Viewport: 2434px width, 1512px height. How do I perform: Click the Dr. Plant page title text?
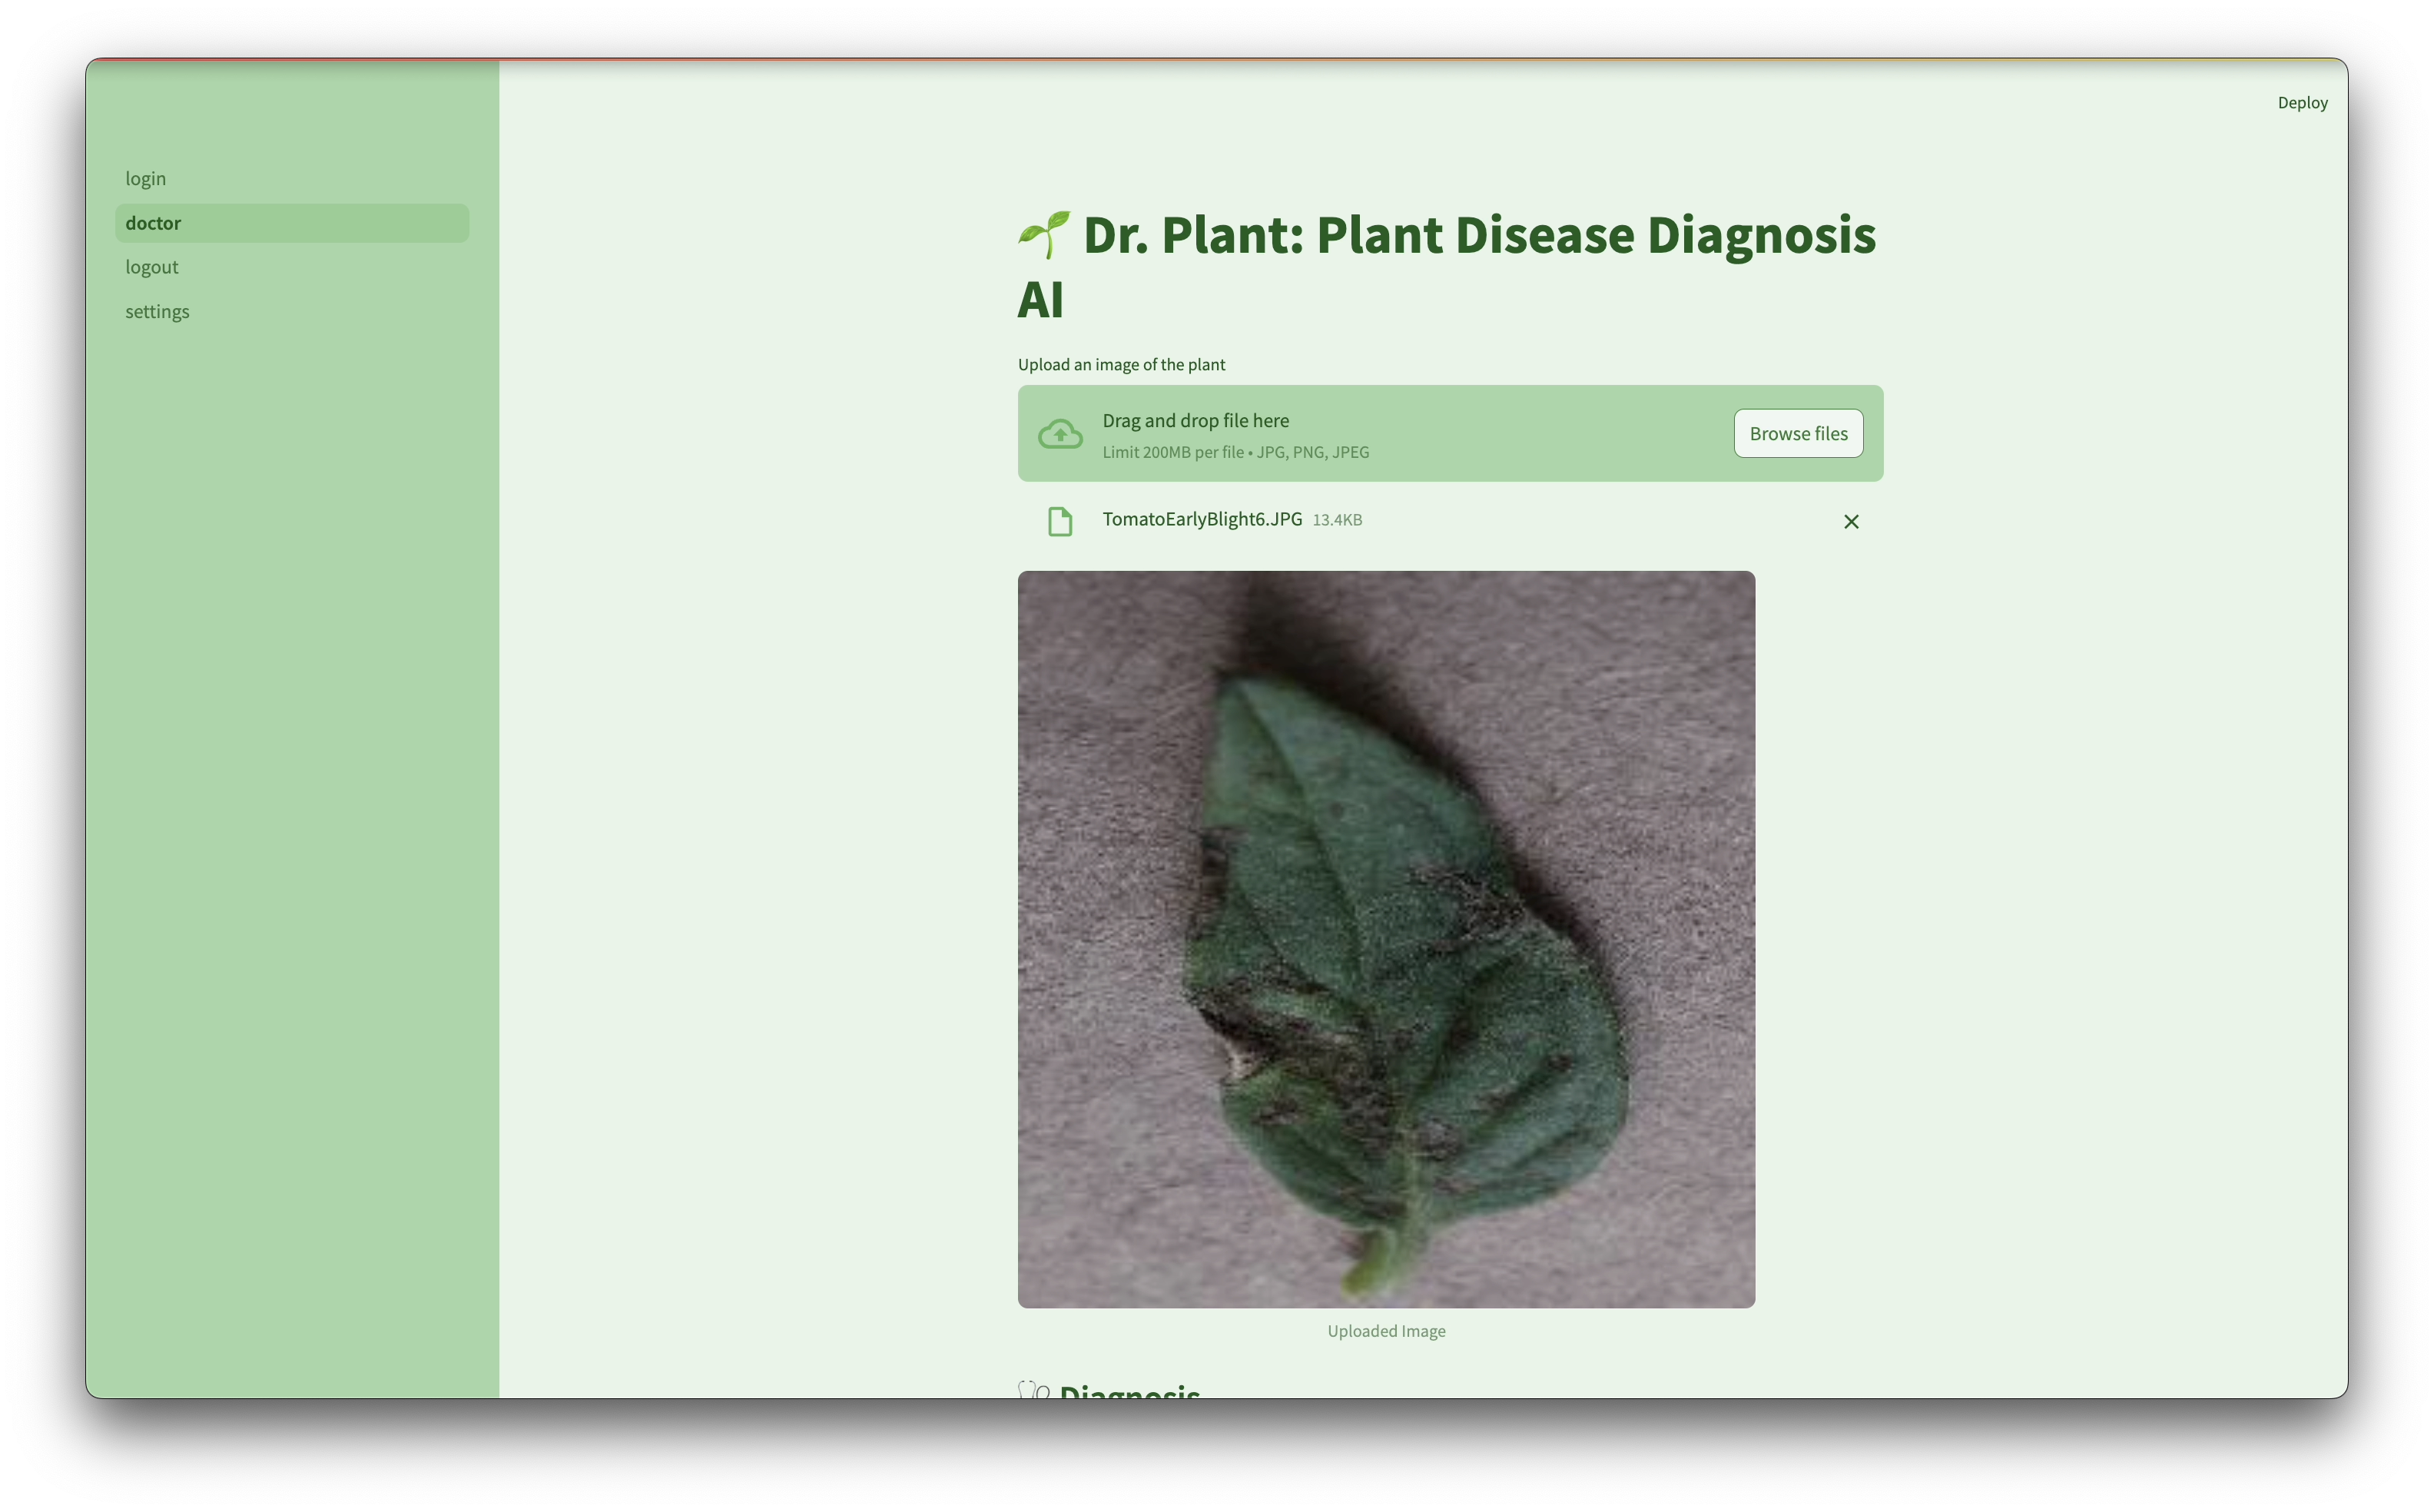click(1478, 236)
